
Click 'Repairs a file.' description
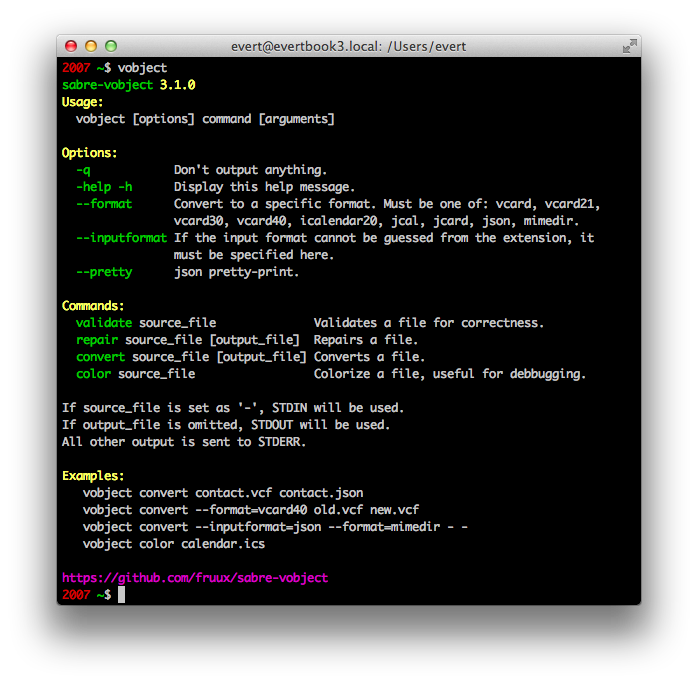click(366, 340)
